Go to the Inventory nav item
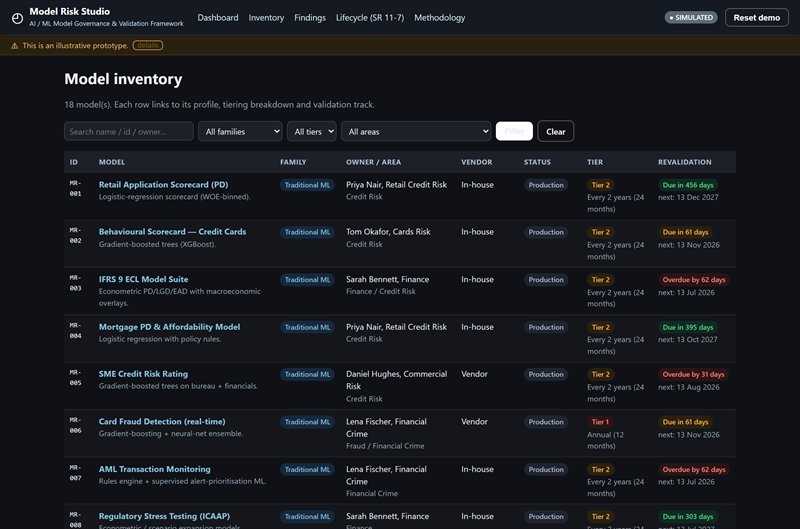This screenshot has width=800, height=529. (266, 18)
